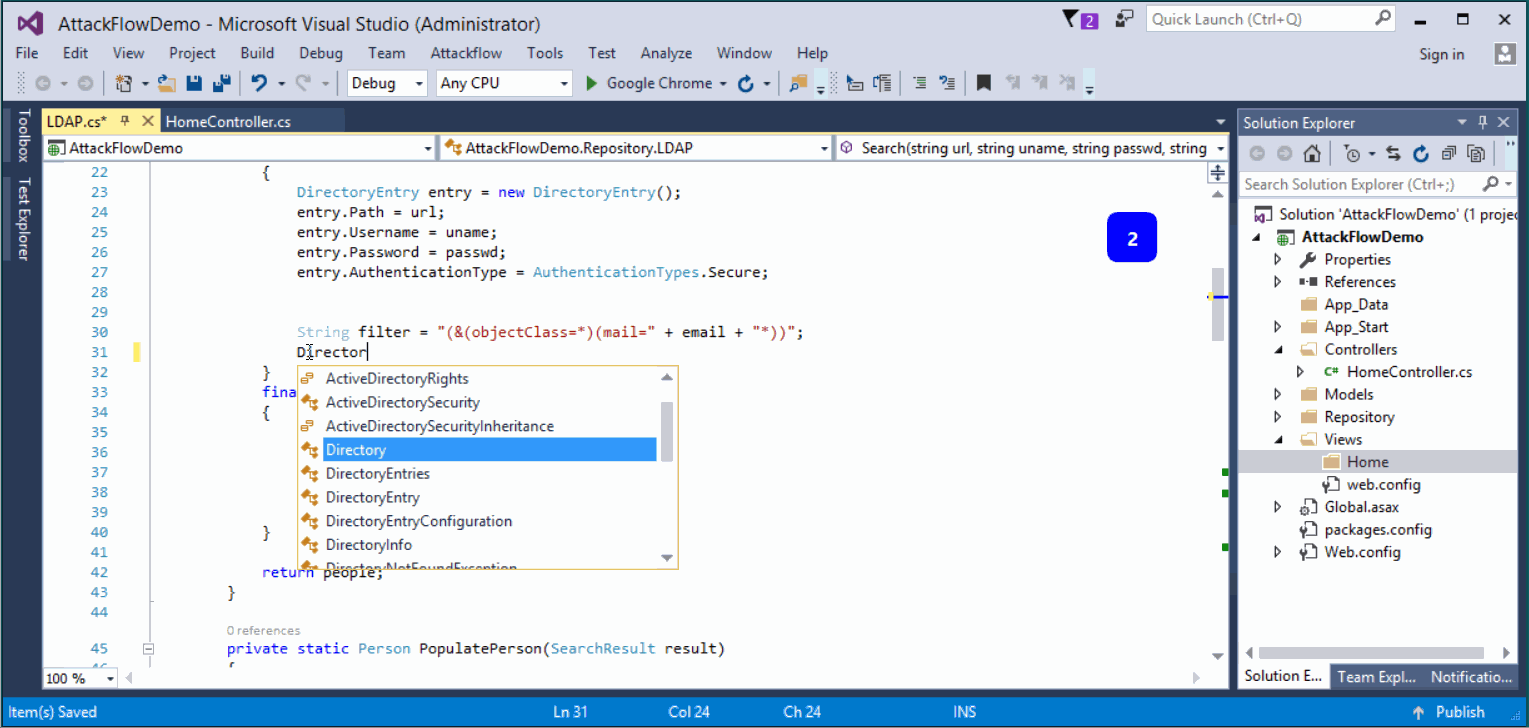
Task: Expand the References node
Action: tap(1278, 282)
